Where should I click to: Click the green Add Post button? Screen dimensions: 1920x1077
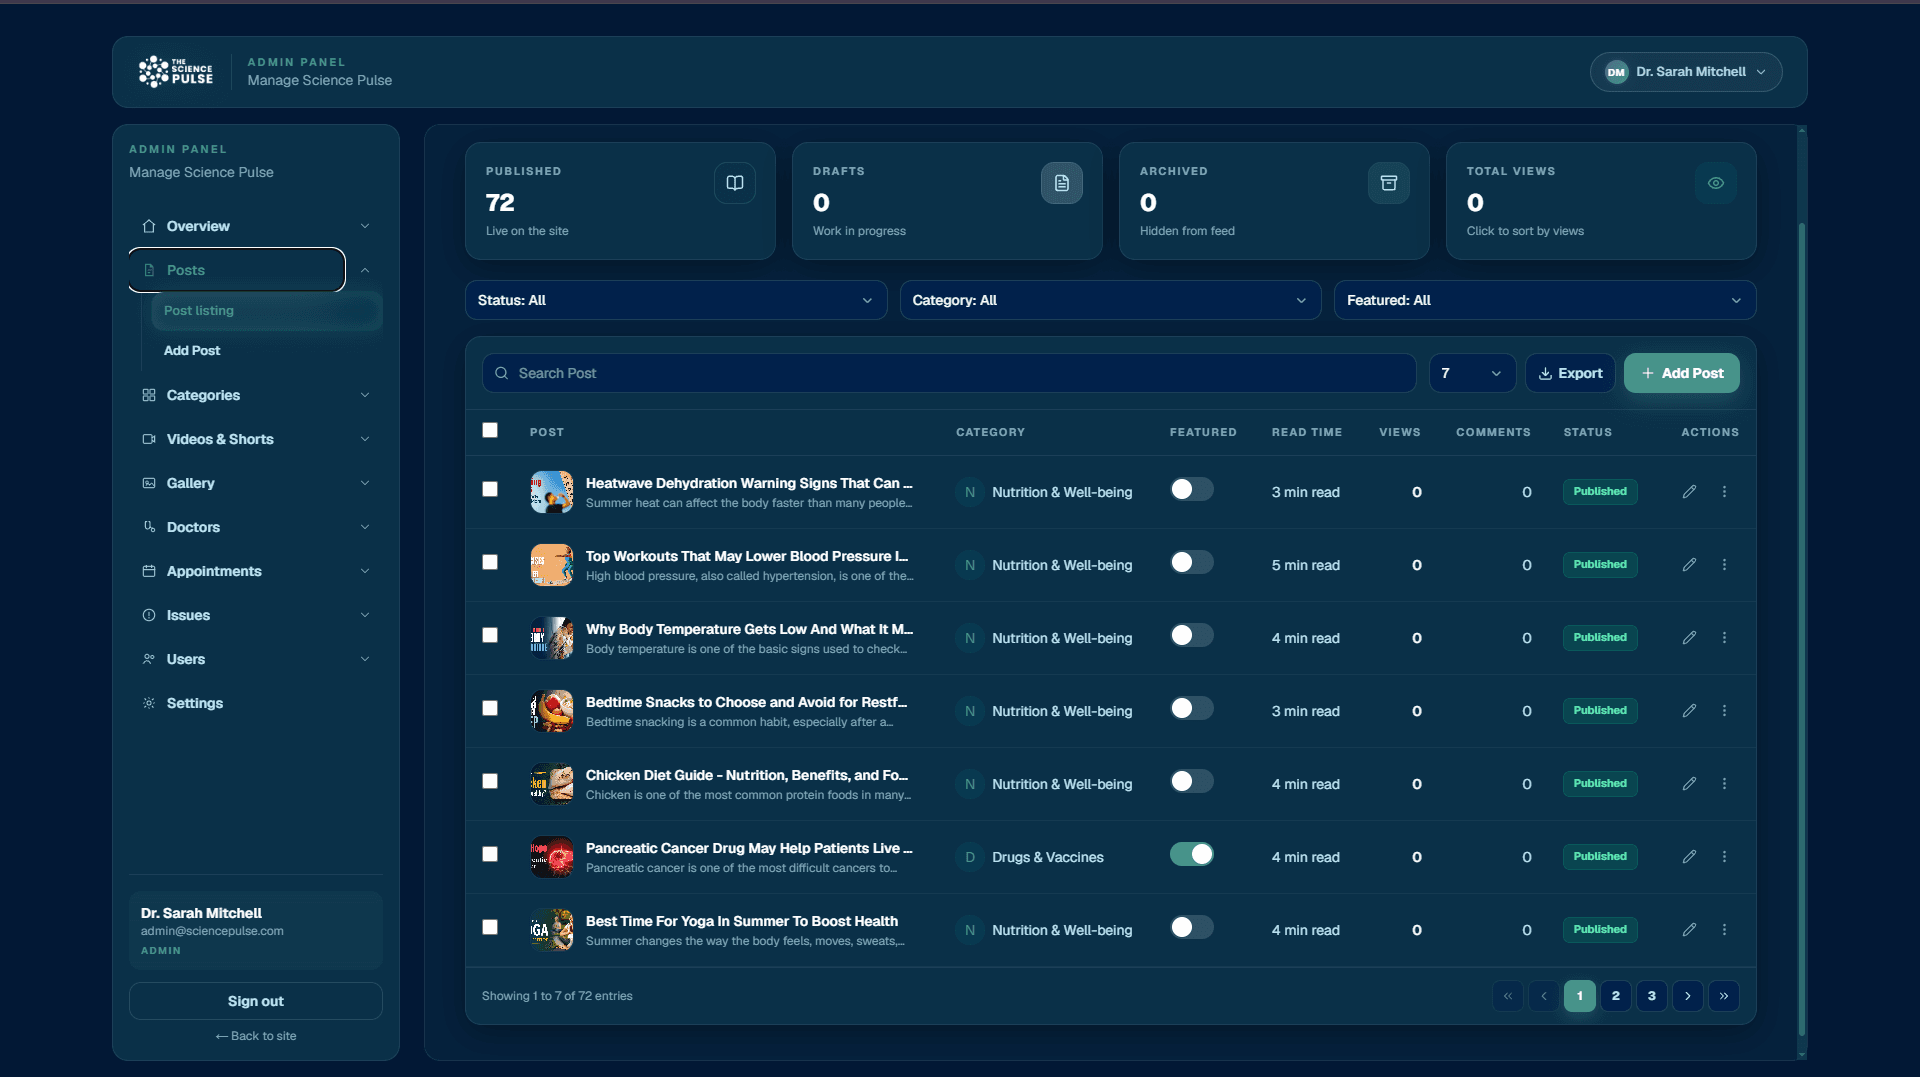(1681, 373)
